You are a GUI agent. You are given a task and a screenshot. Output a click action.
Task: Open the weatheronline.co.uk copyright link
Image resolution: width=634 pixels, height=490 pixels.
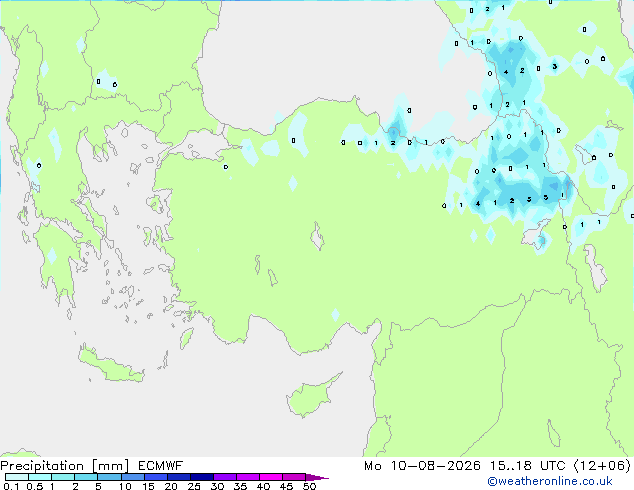(x=550, y=481)
